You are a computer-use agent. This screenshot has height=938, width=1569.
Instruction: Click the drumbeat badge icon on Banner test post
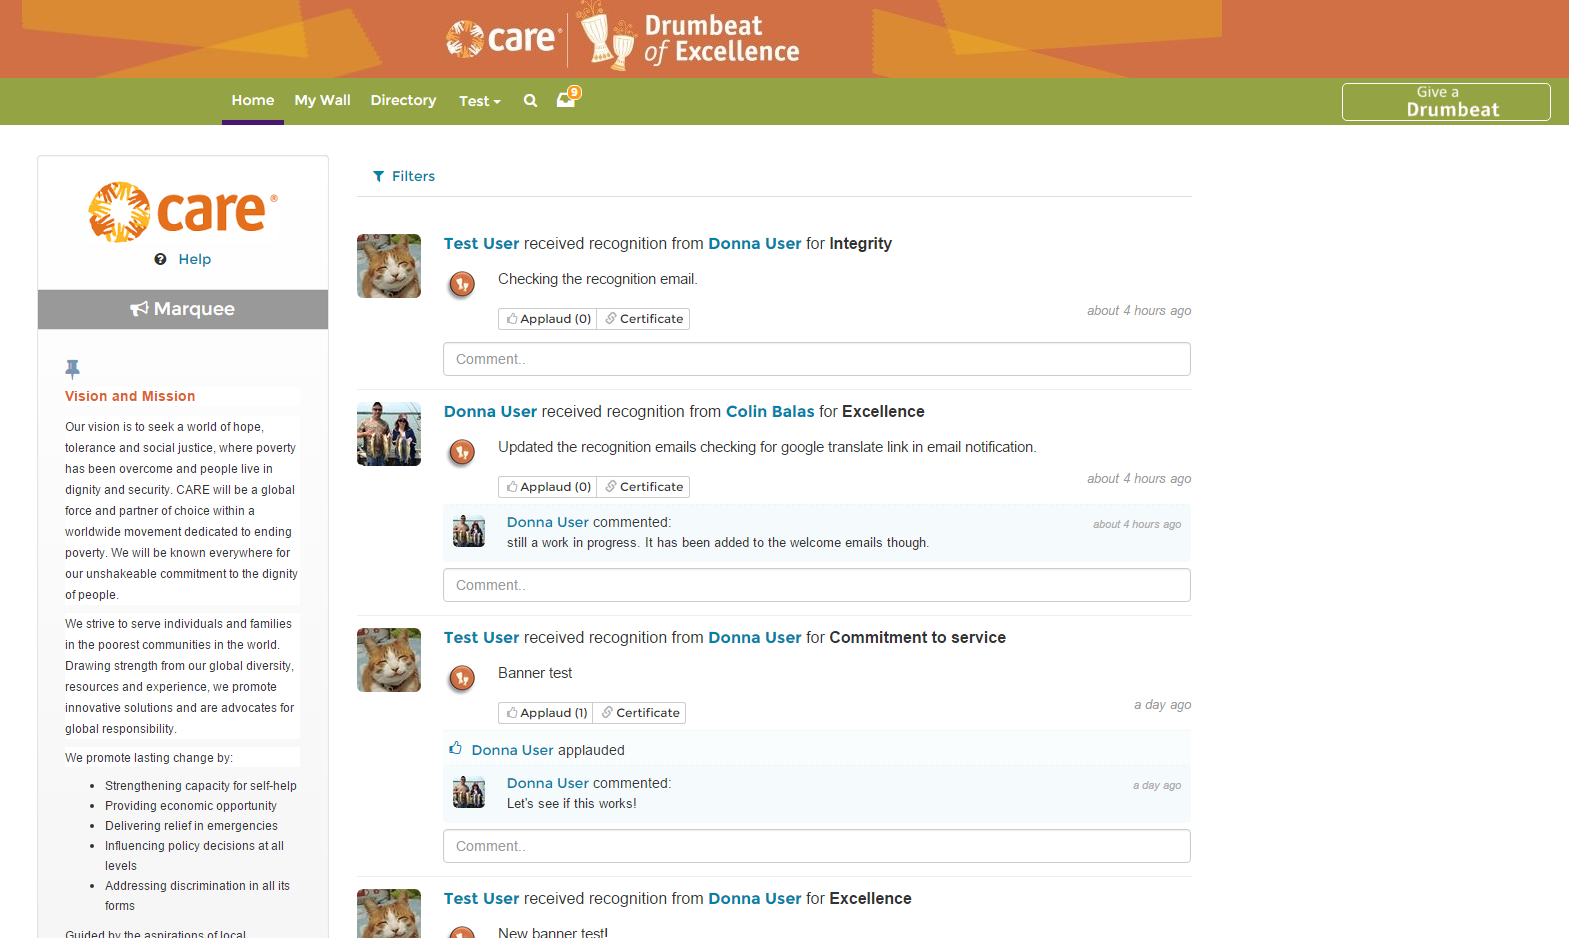461,679
